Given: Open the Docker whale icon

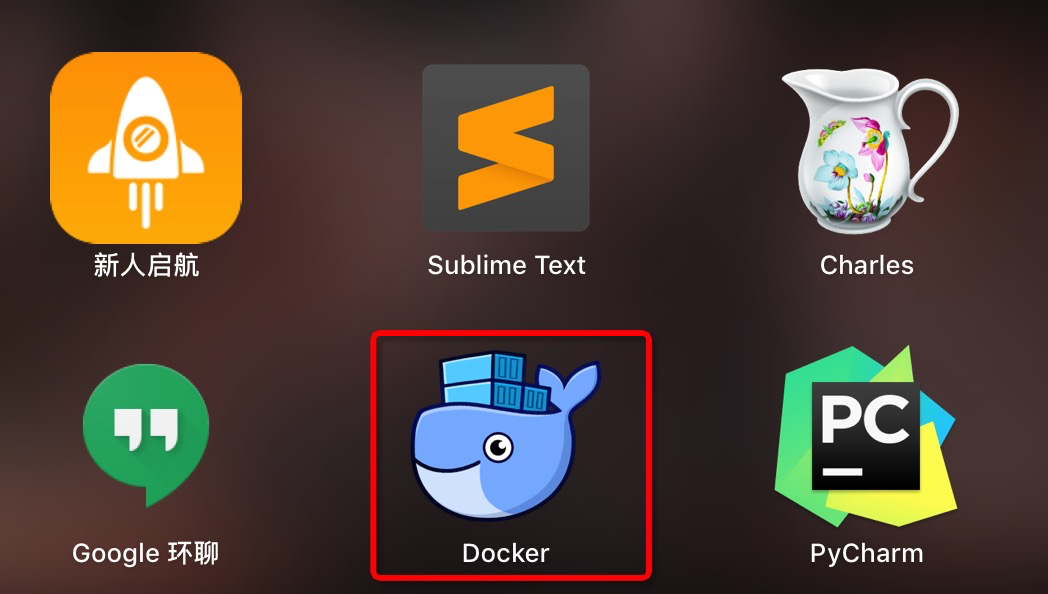Looking at the screenshot, I should pos(505,436).
